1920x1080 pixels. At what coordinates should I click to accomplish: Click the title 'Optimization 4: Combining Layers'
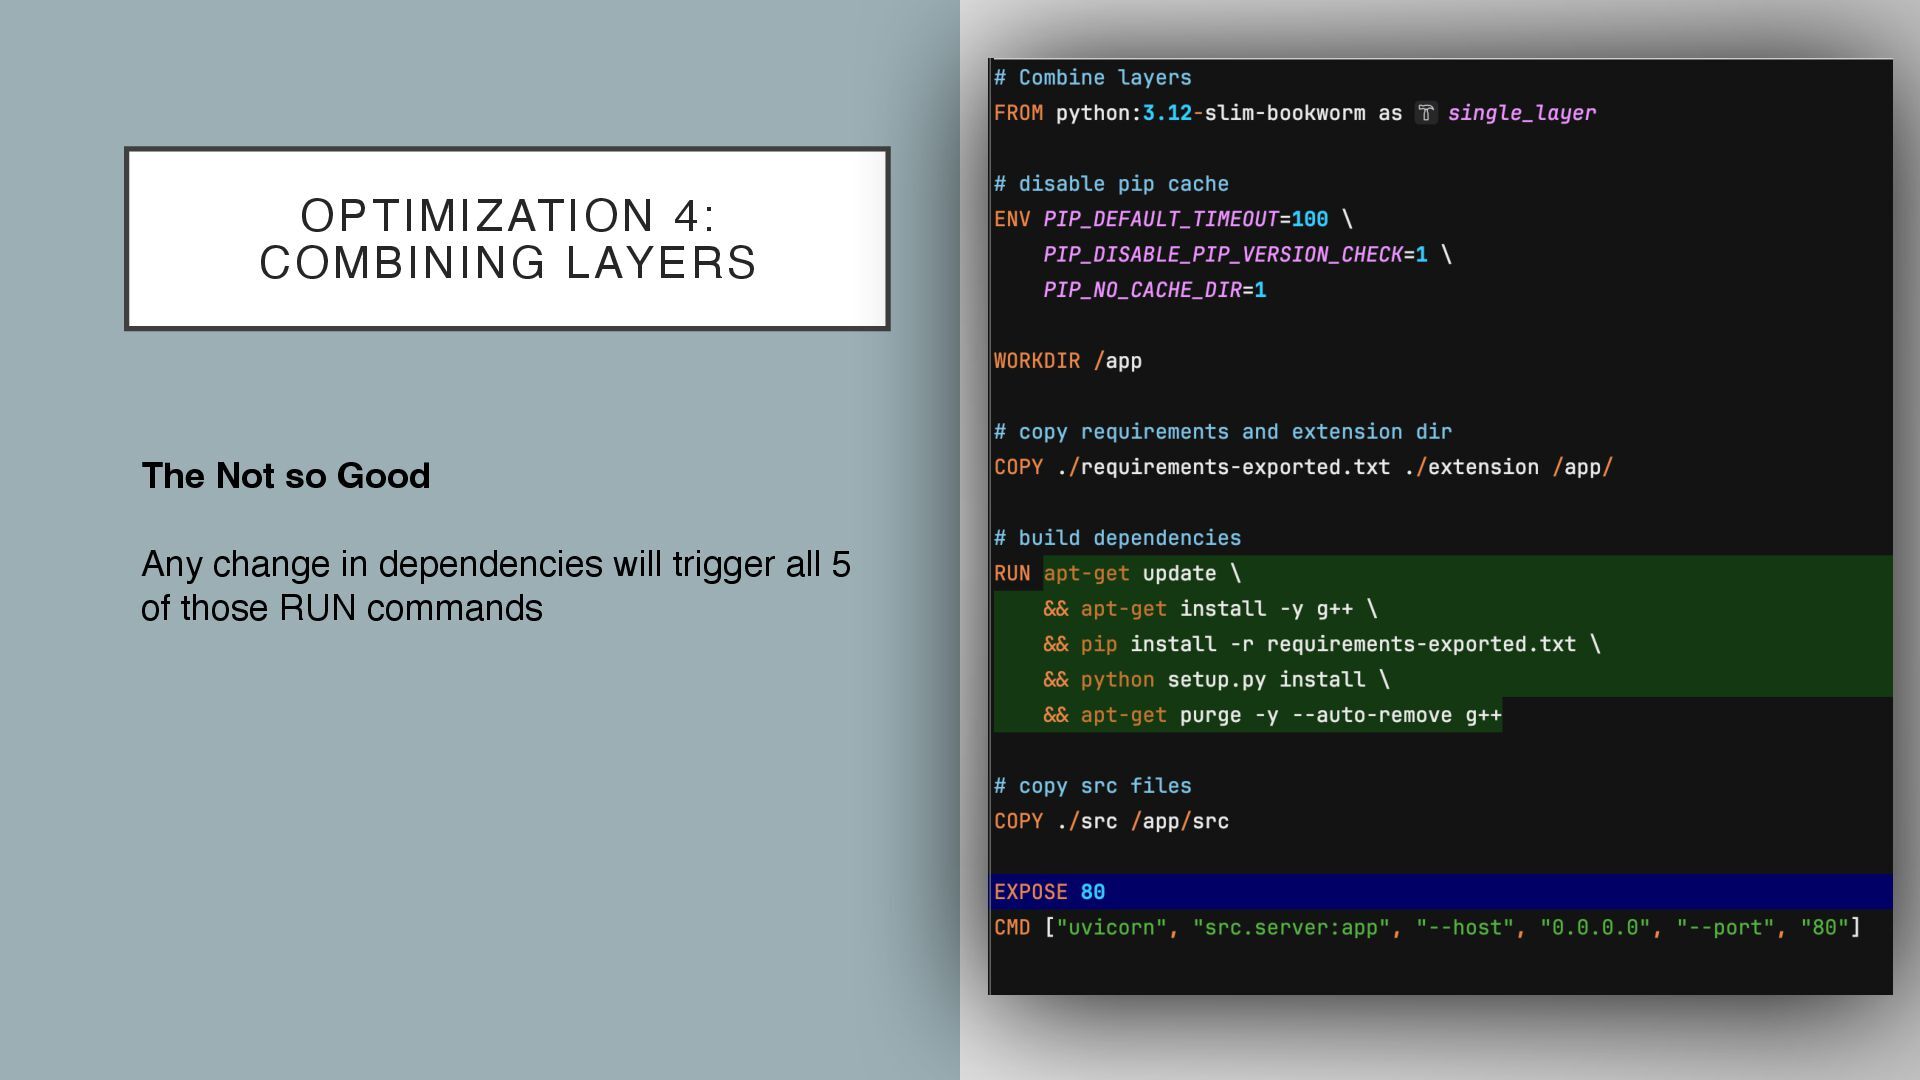click(508, 239)
